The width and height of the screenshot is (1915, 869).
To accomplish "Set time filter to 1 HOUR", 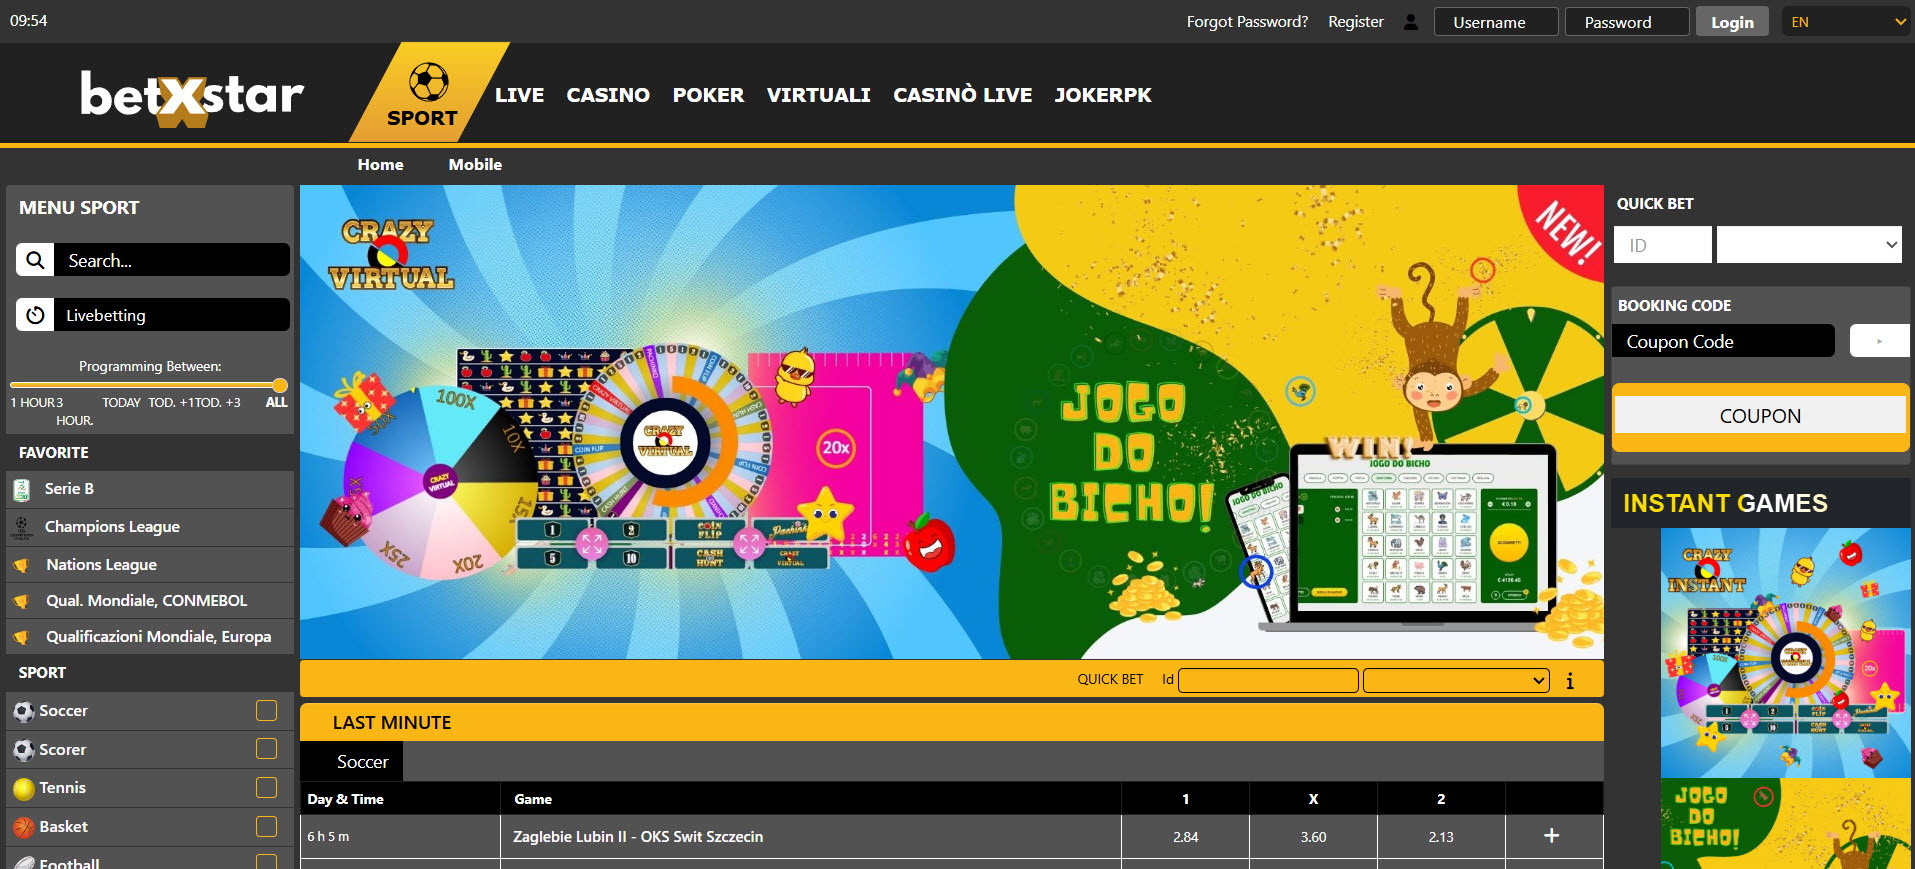I will click(33, 402).
